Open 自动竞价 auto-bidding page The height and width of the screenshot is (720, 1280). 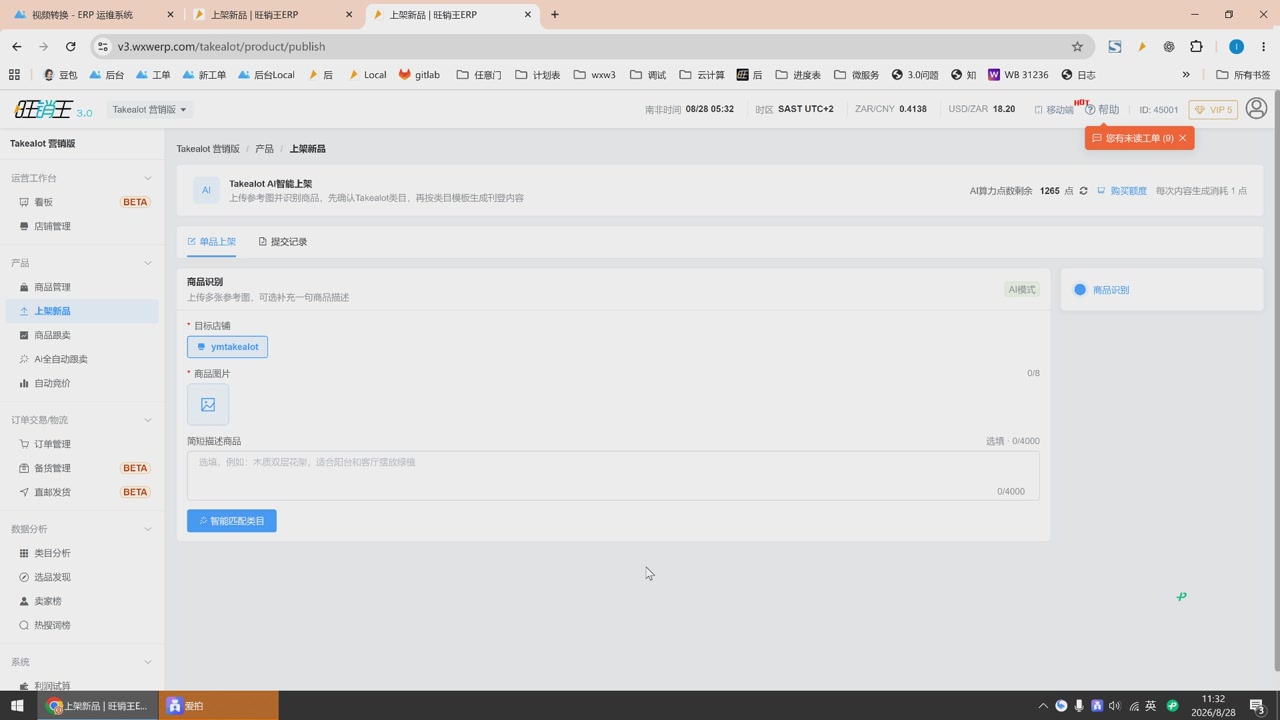pyautogui.click(x=82, y=383)
